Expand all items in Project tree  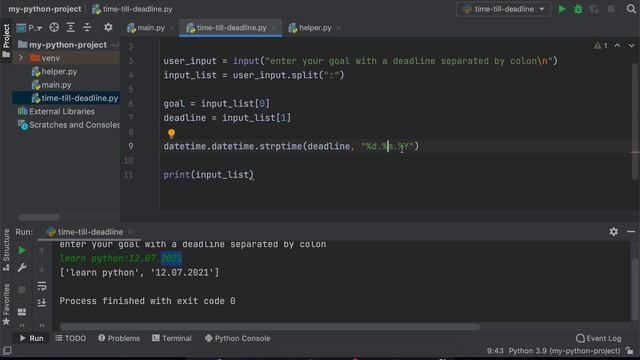pyautogui.click(x=70, y=27)
